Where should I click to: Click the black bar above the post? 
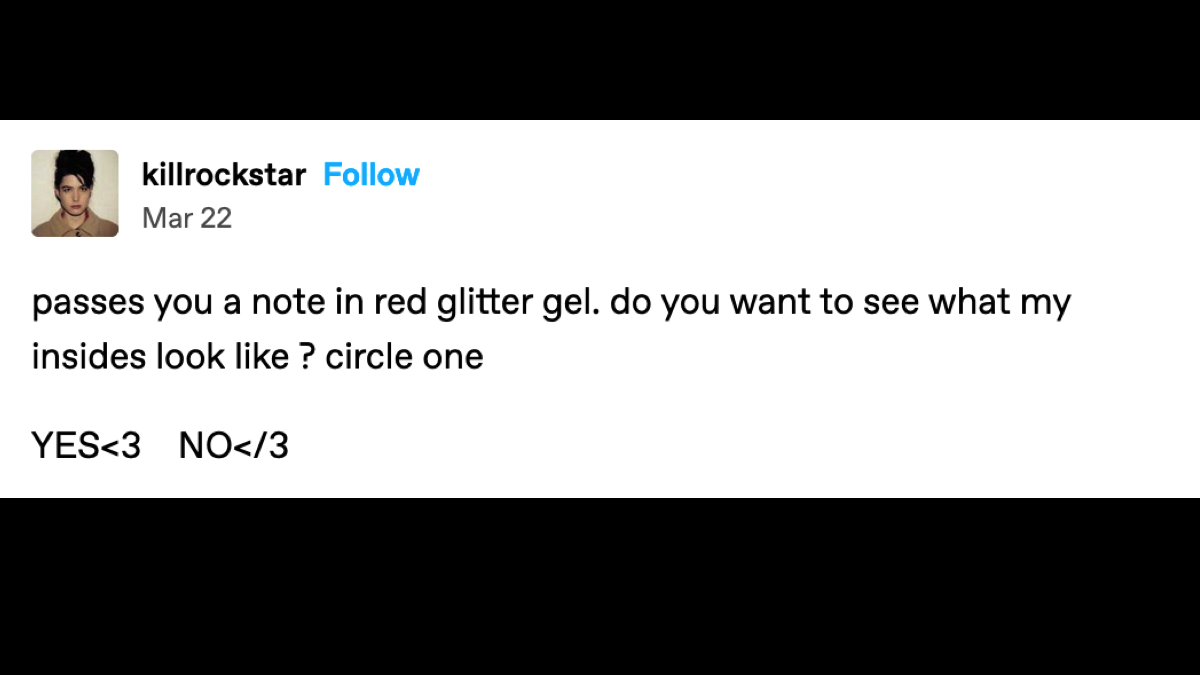pyautogui.click(x=600, y=60)
